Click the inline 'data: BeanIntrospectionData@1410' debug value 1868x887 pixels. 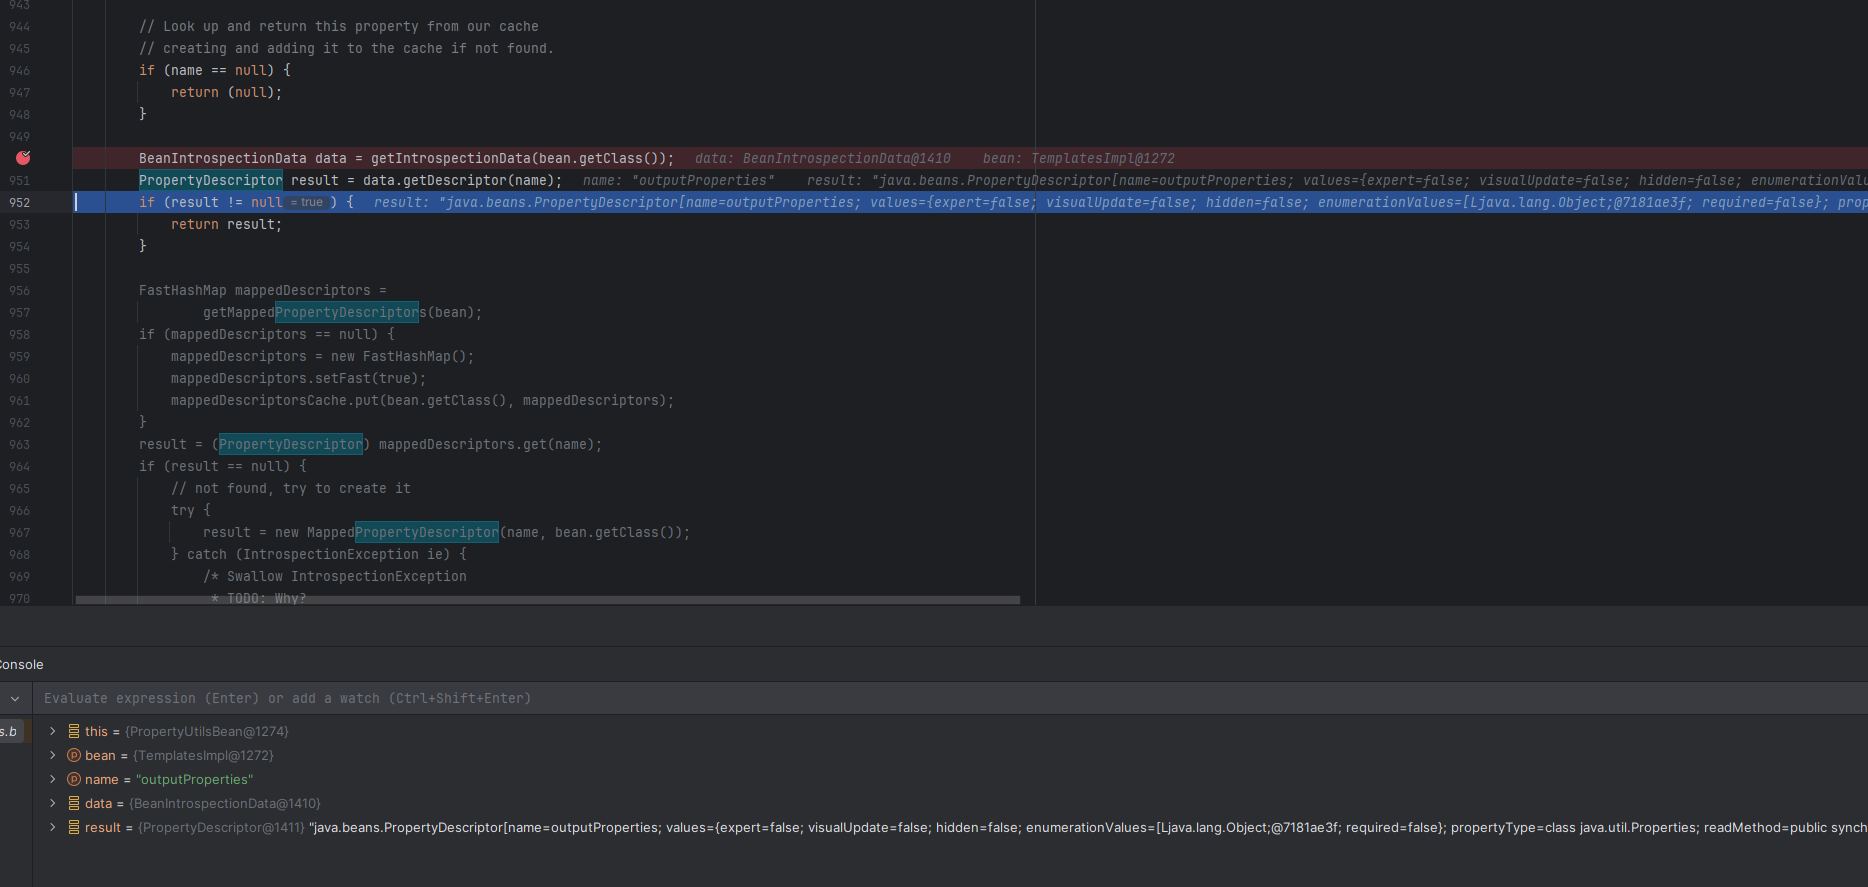point(822,159)
